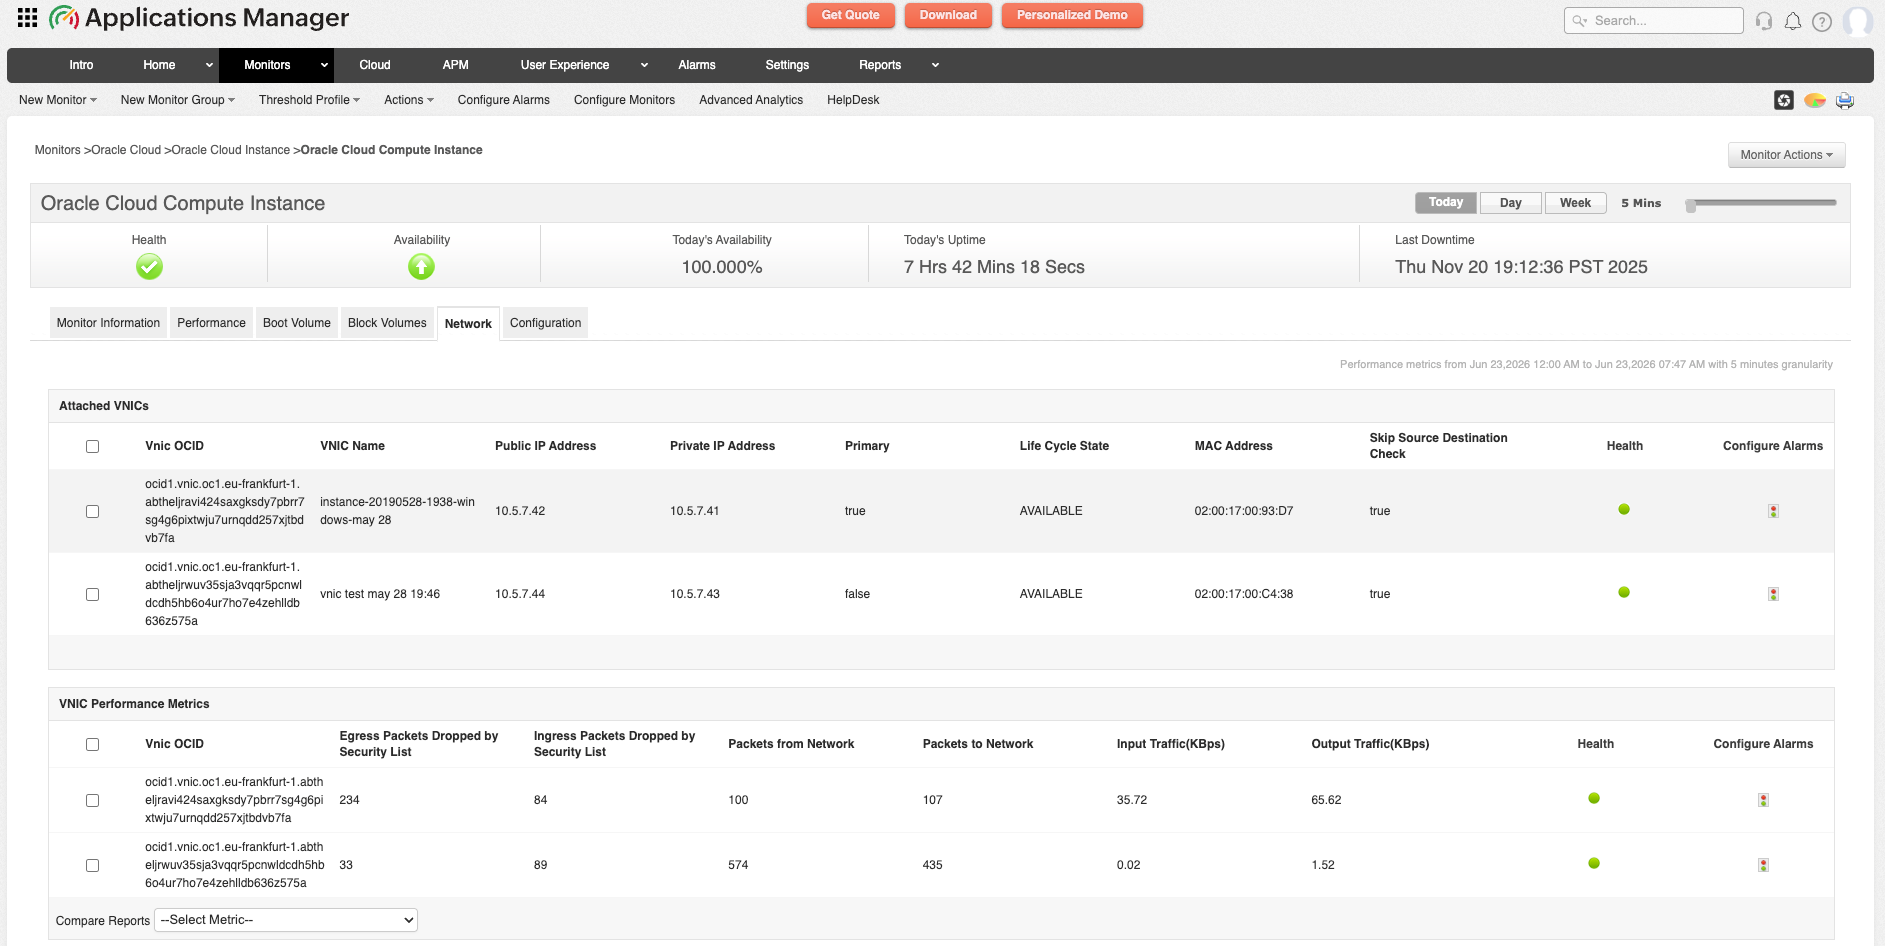This screenshot has width=1885, height=946.
Task: Switch to the Performance tab
Action: pos(211,323)
